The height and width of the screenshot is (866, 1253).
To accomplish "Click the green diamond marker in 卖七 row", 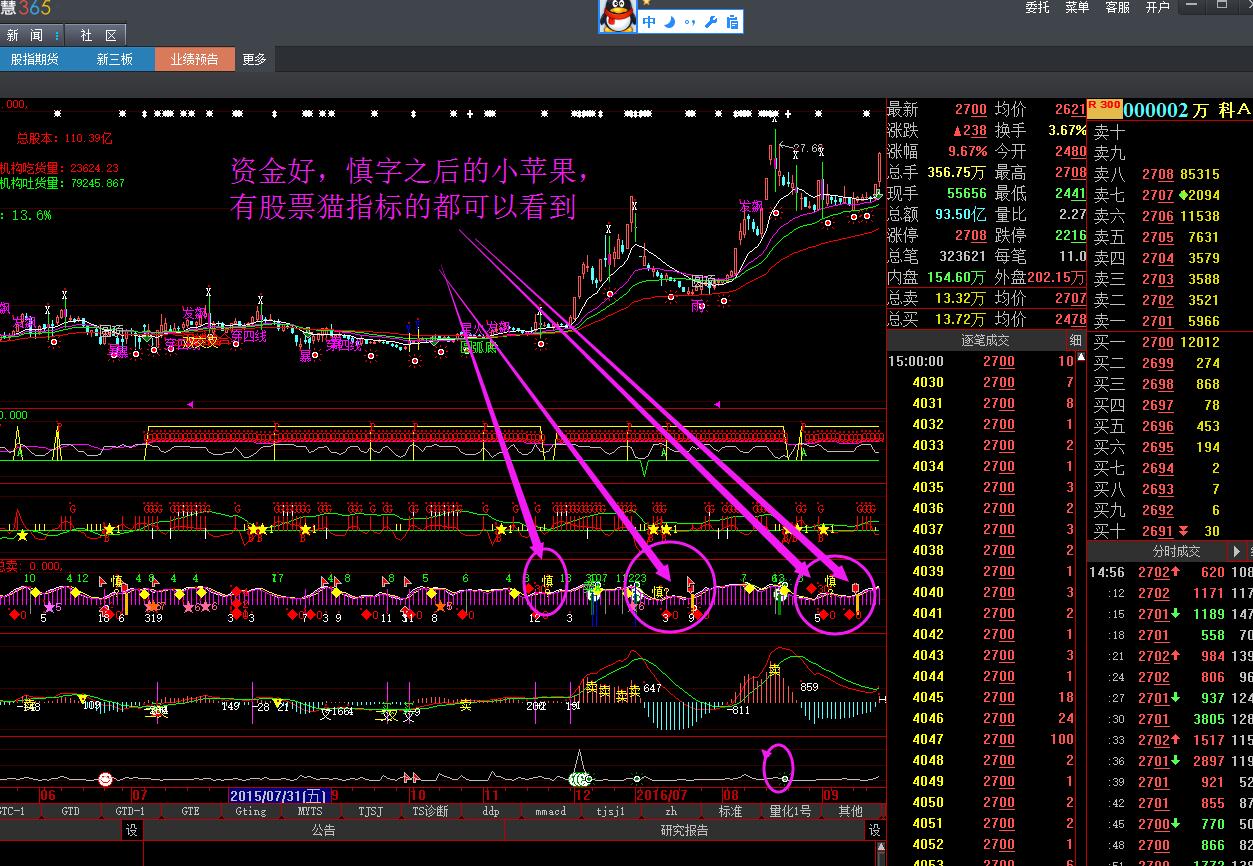I will point(1184,195).
